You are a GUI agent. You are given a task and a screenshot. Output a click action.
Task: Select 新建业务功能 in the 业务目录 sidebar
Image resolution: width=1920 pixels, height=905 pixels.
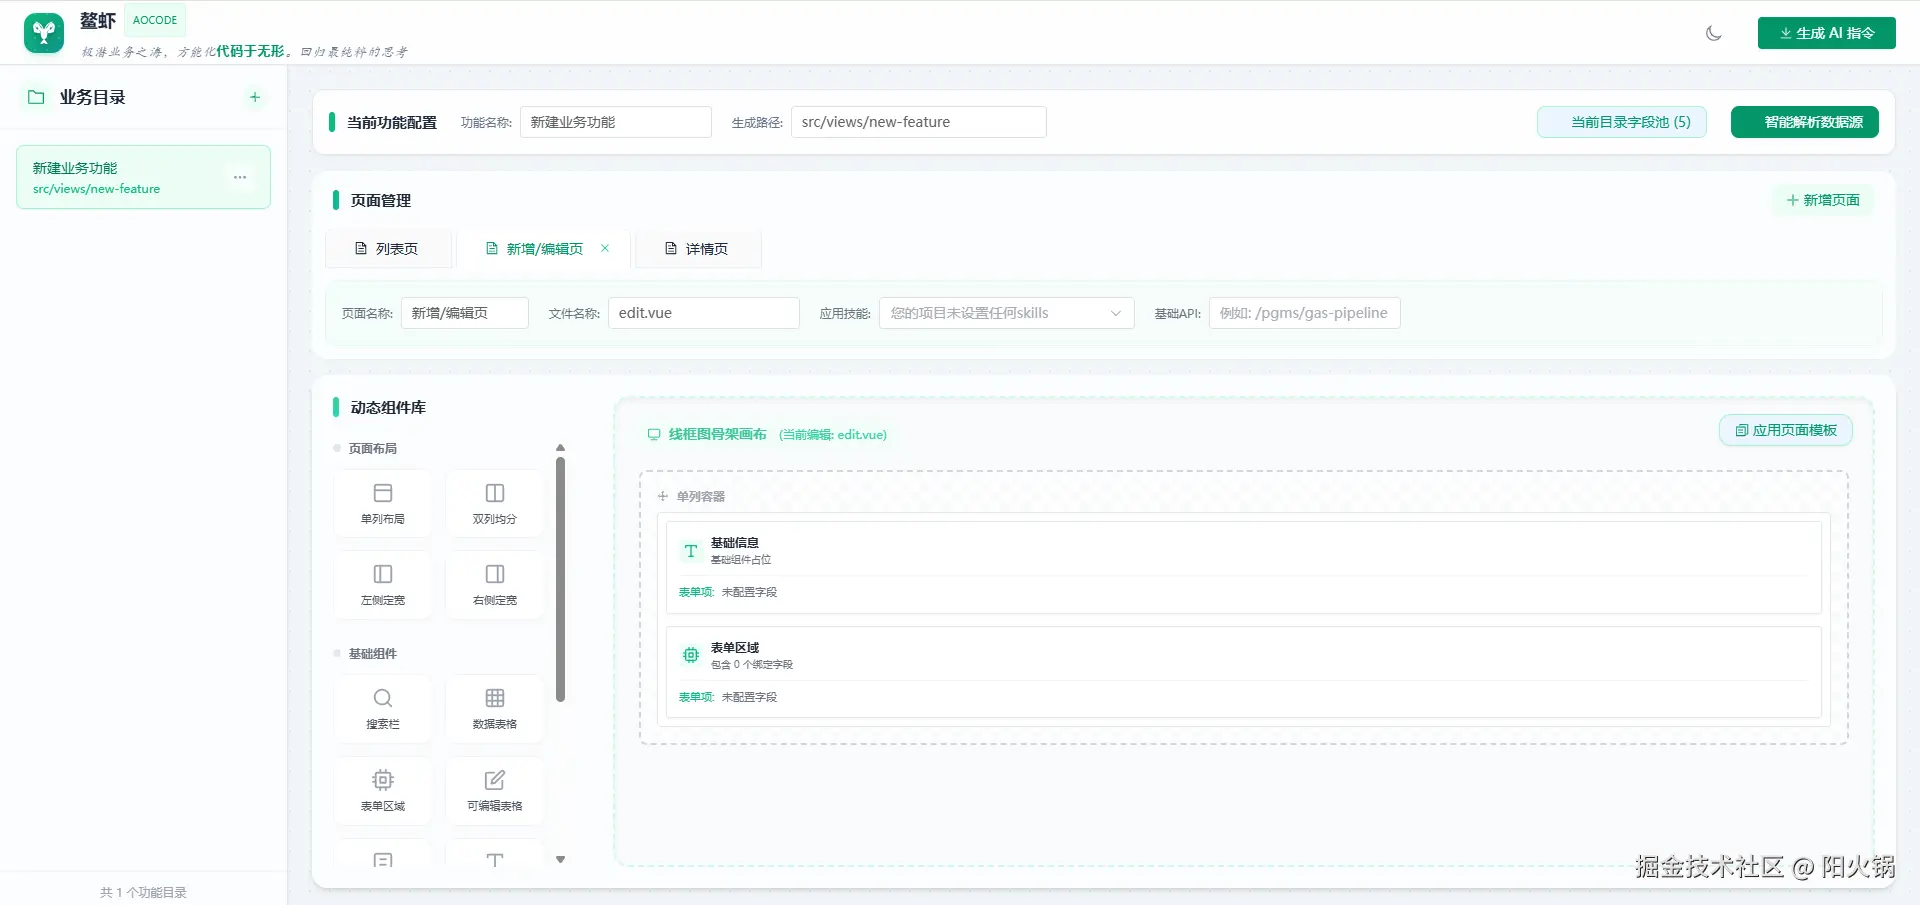(x=144, y=177)
